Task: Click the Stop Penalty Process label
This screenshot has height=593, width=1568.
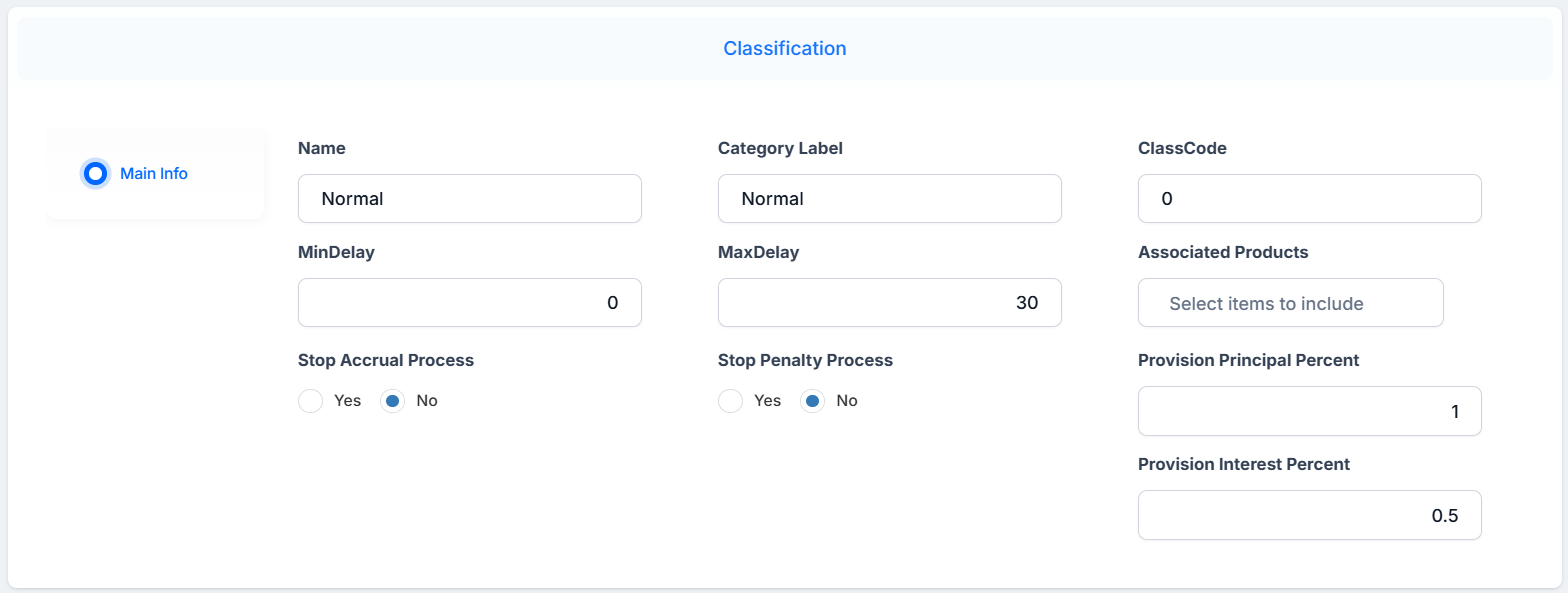Action: [805, 360]
